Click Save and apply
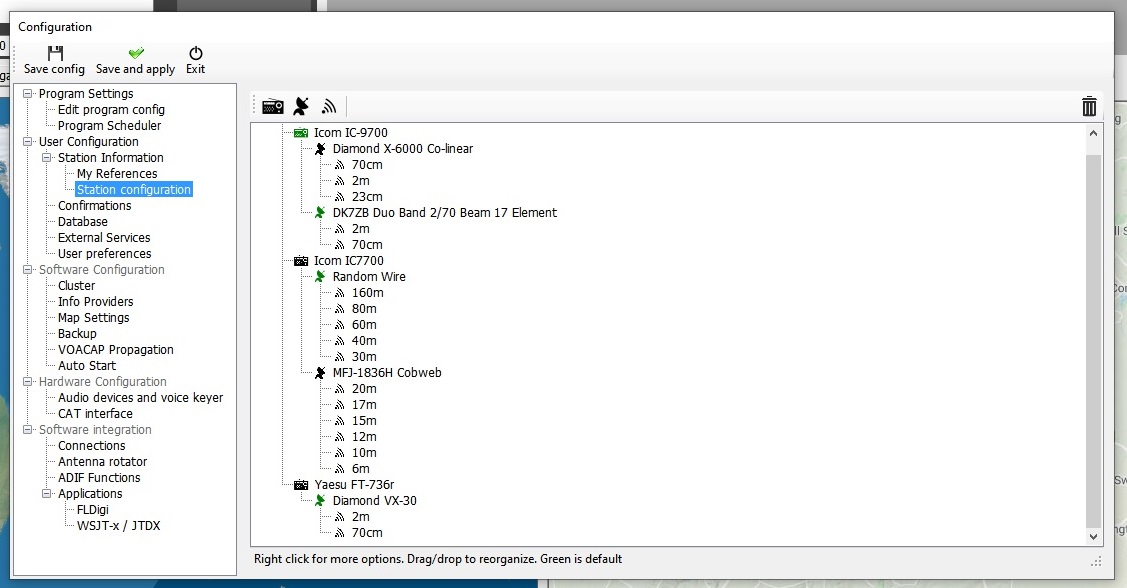This screenshot has width=1127, height=588. pyautogui.click(x=135, y=60)
